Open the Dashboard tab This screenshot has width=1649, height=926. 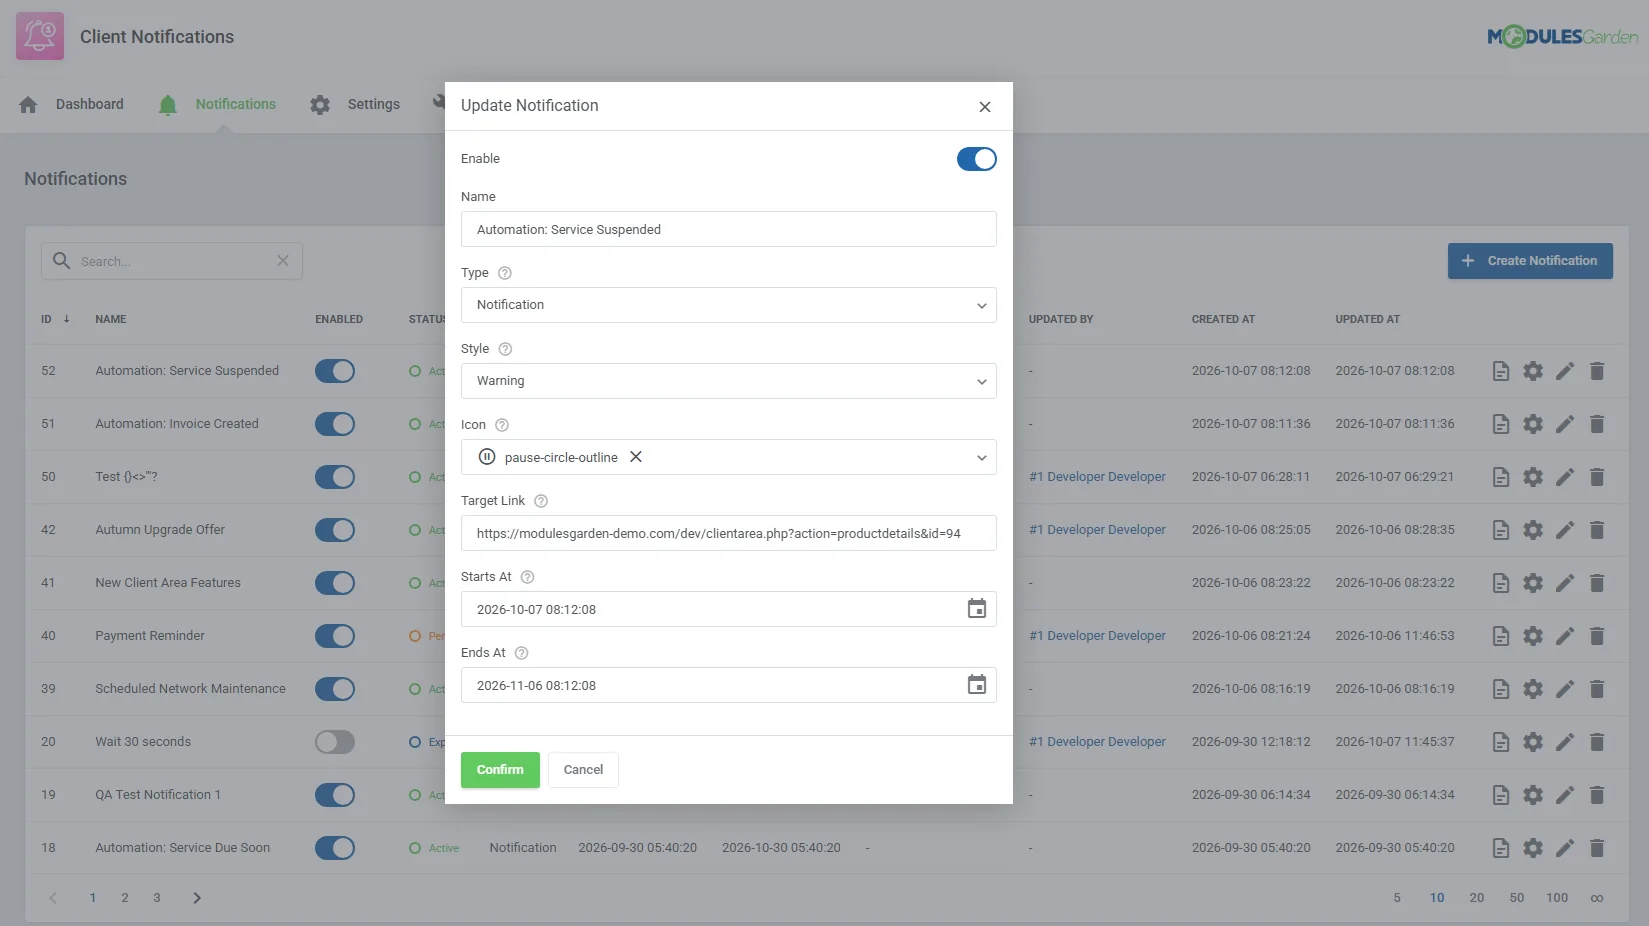point(71,104)
